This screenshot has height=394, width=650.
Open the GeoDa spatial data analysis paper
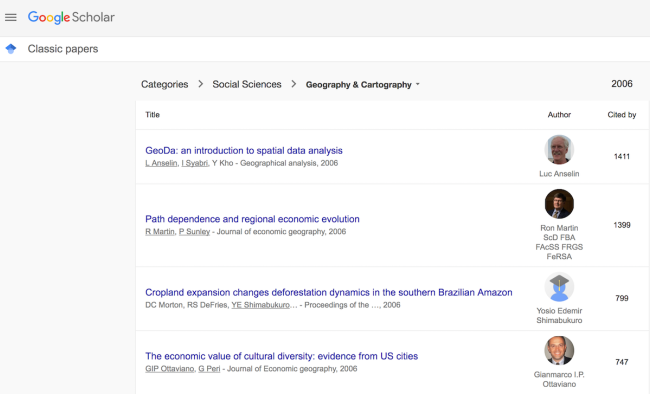[x=244, y=151]
